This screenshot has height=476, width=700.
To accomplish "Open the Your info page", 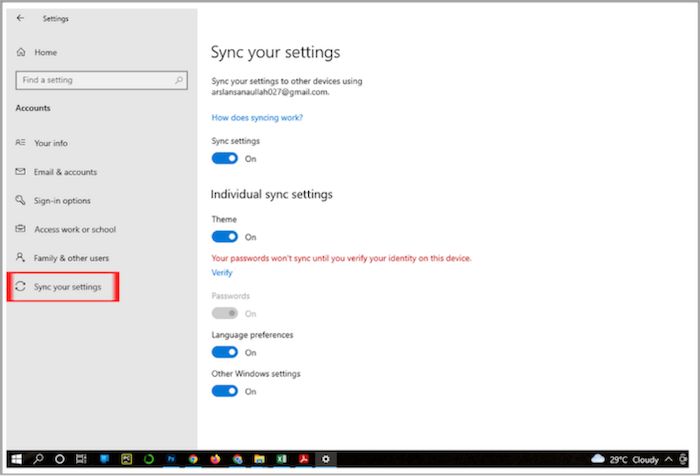I will pyautogui.click(x=50, y=143).
